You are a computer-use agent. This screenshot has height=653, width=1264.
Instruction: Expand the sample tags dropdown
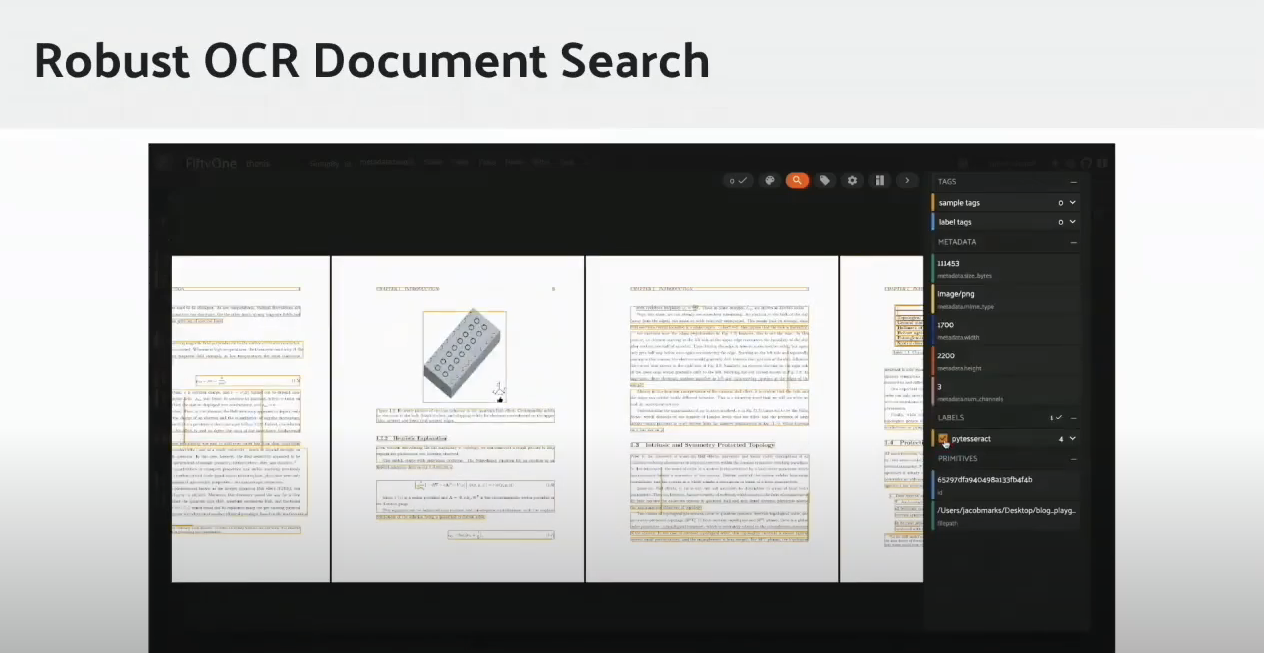coord(1073,203)
